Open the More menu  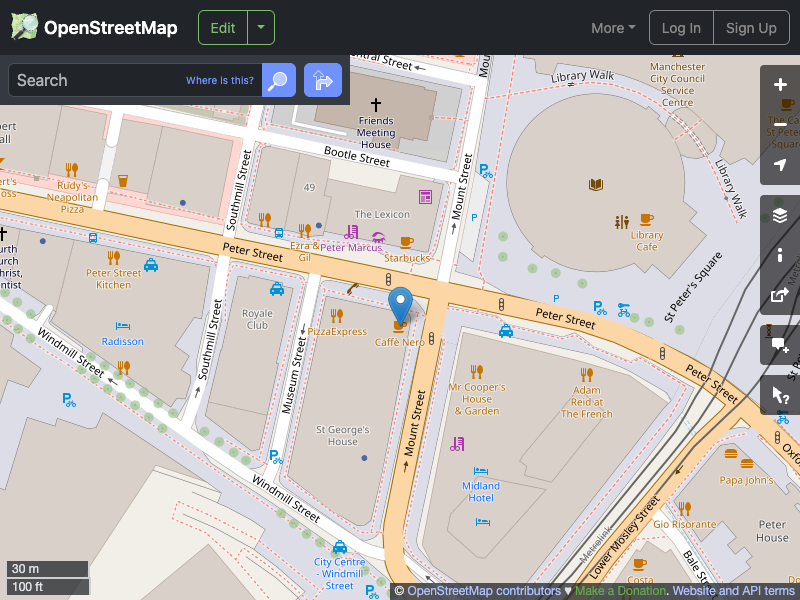tap(612, 28)
